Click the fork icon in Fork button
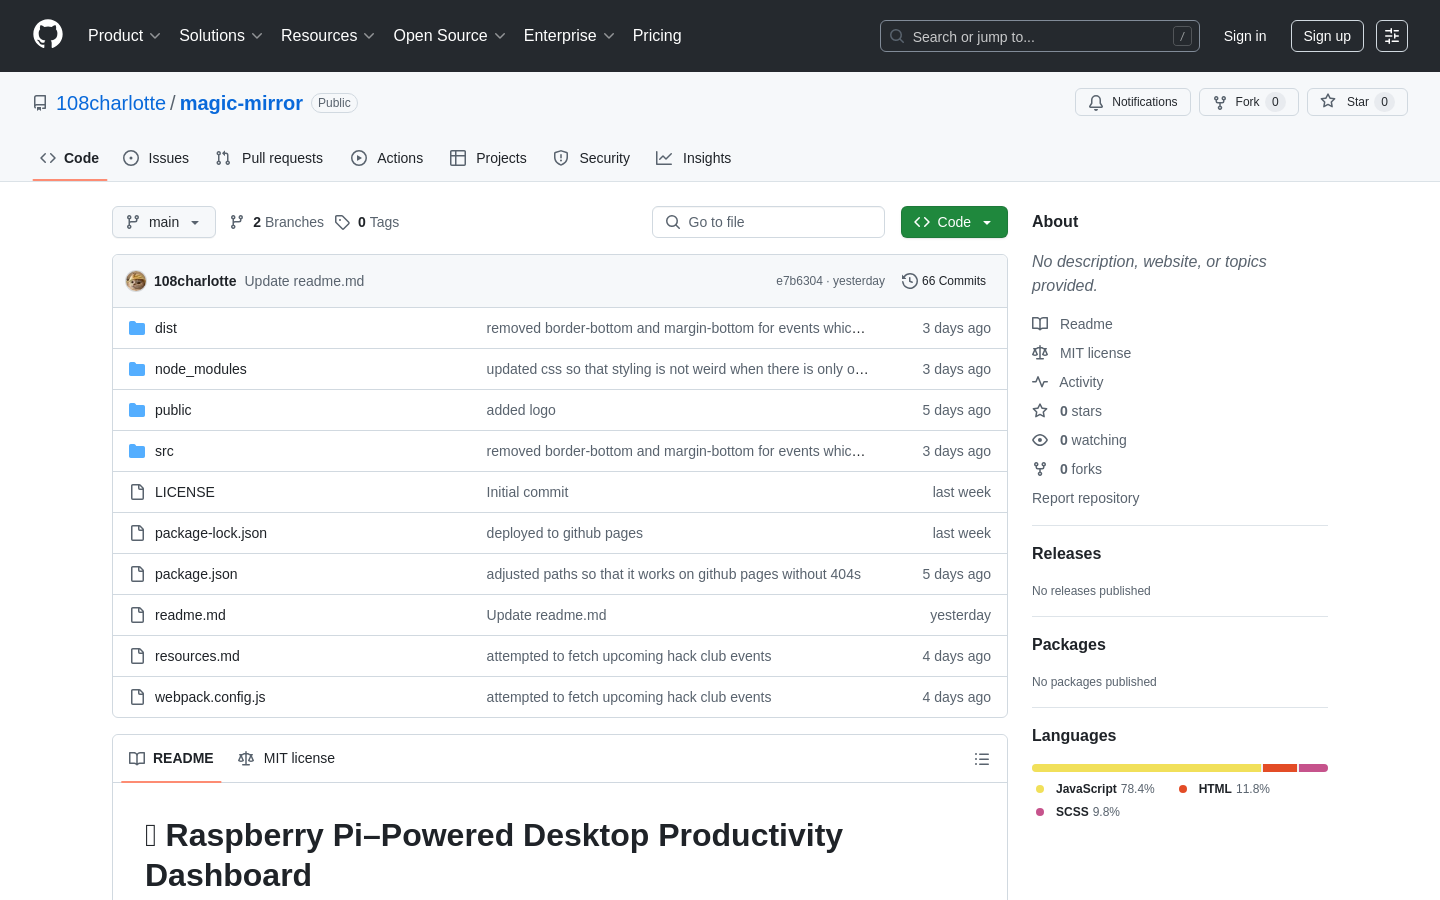This screenshot has width=1440, height=900. tap(1220, 102)
